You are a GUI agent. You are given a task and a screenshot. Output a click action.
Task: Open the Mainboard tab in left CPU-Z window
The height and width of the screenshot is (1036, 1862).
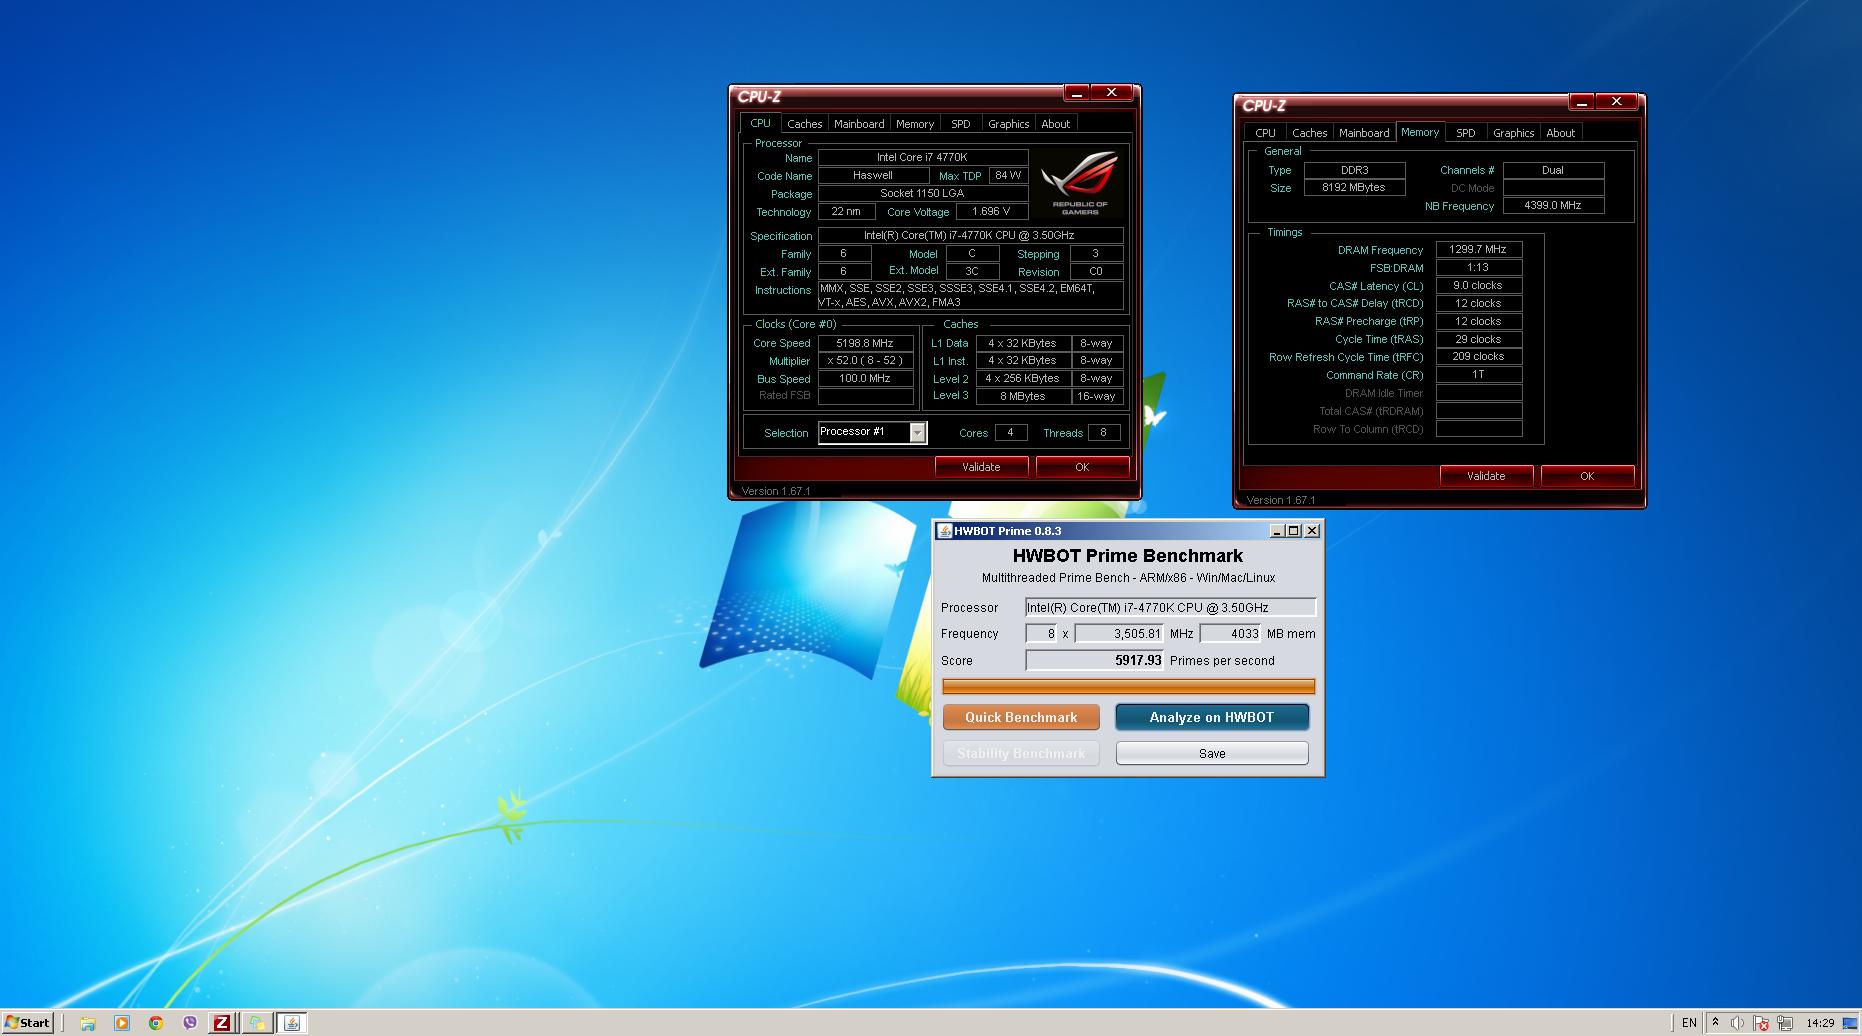tap(859, 124)
